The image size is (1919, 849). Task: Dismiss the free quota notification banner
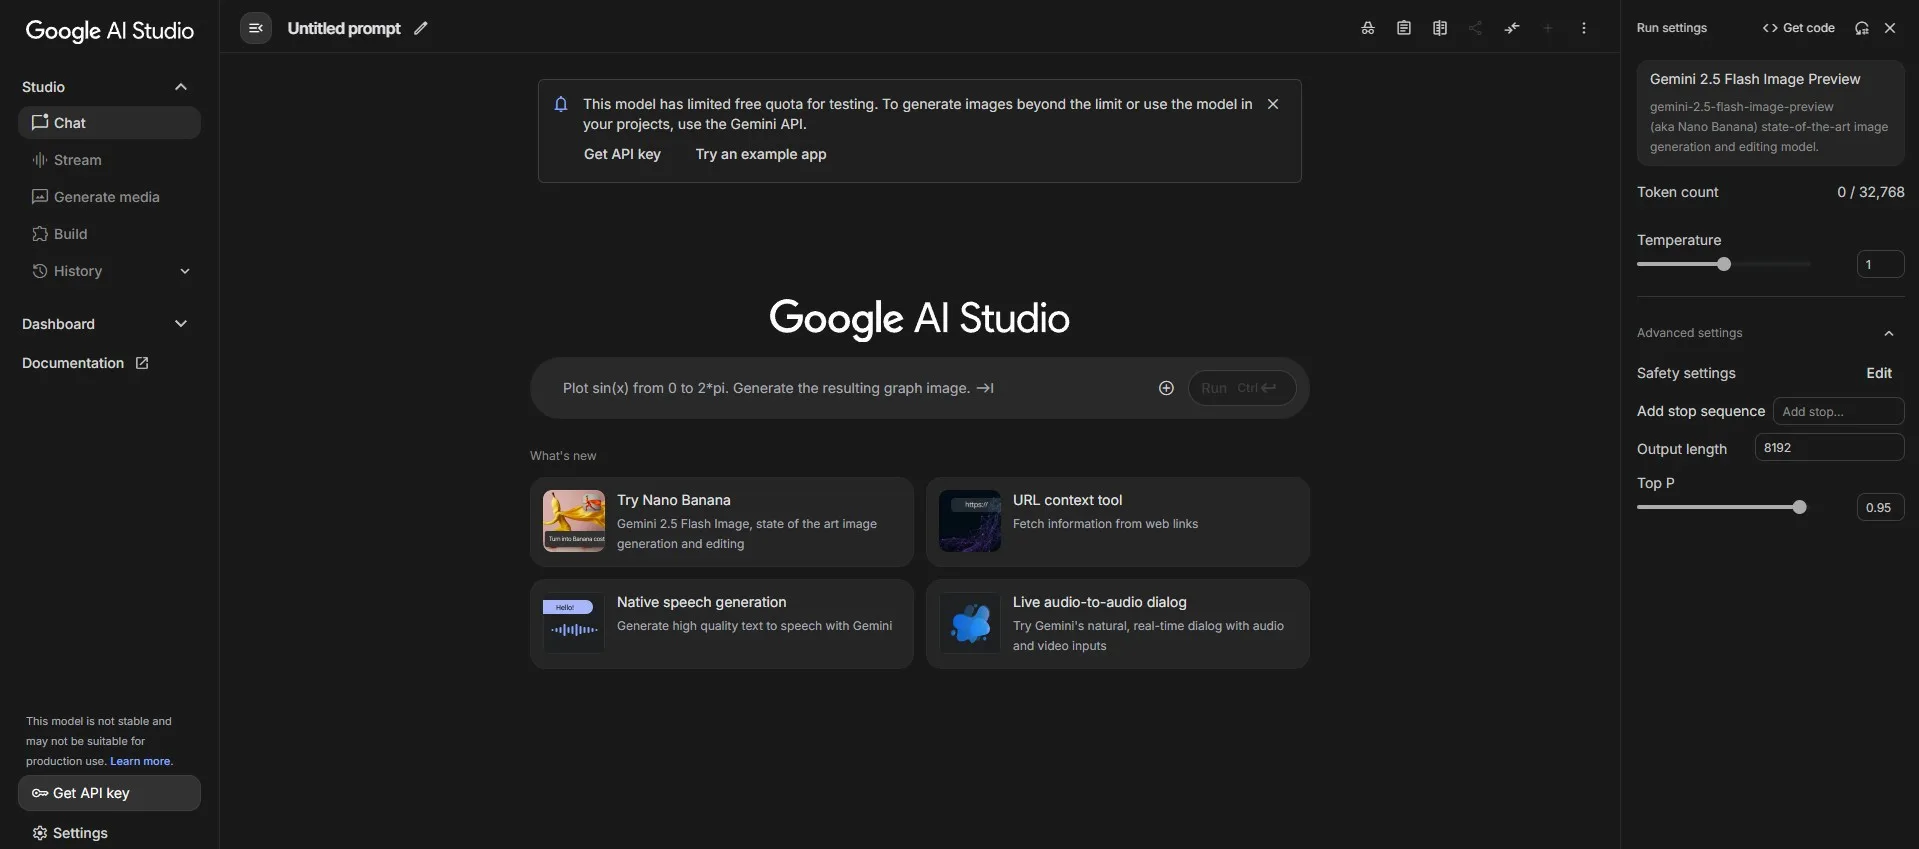(1272, 104)
